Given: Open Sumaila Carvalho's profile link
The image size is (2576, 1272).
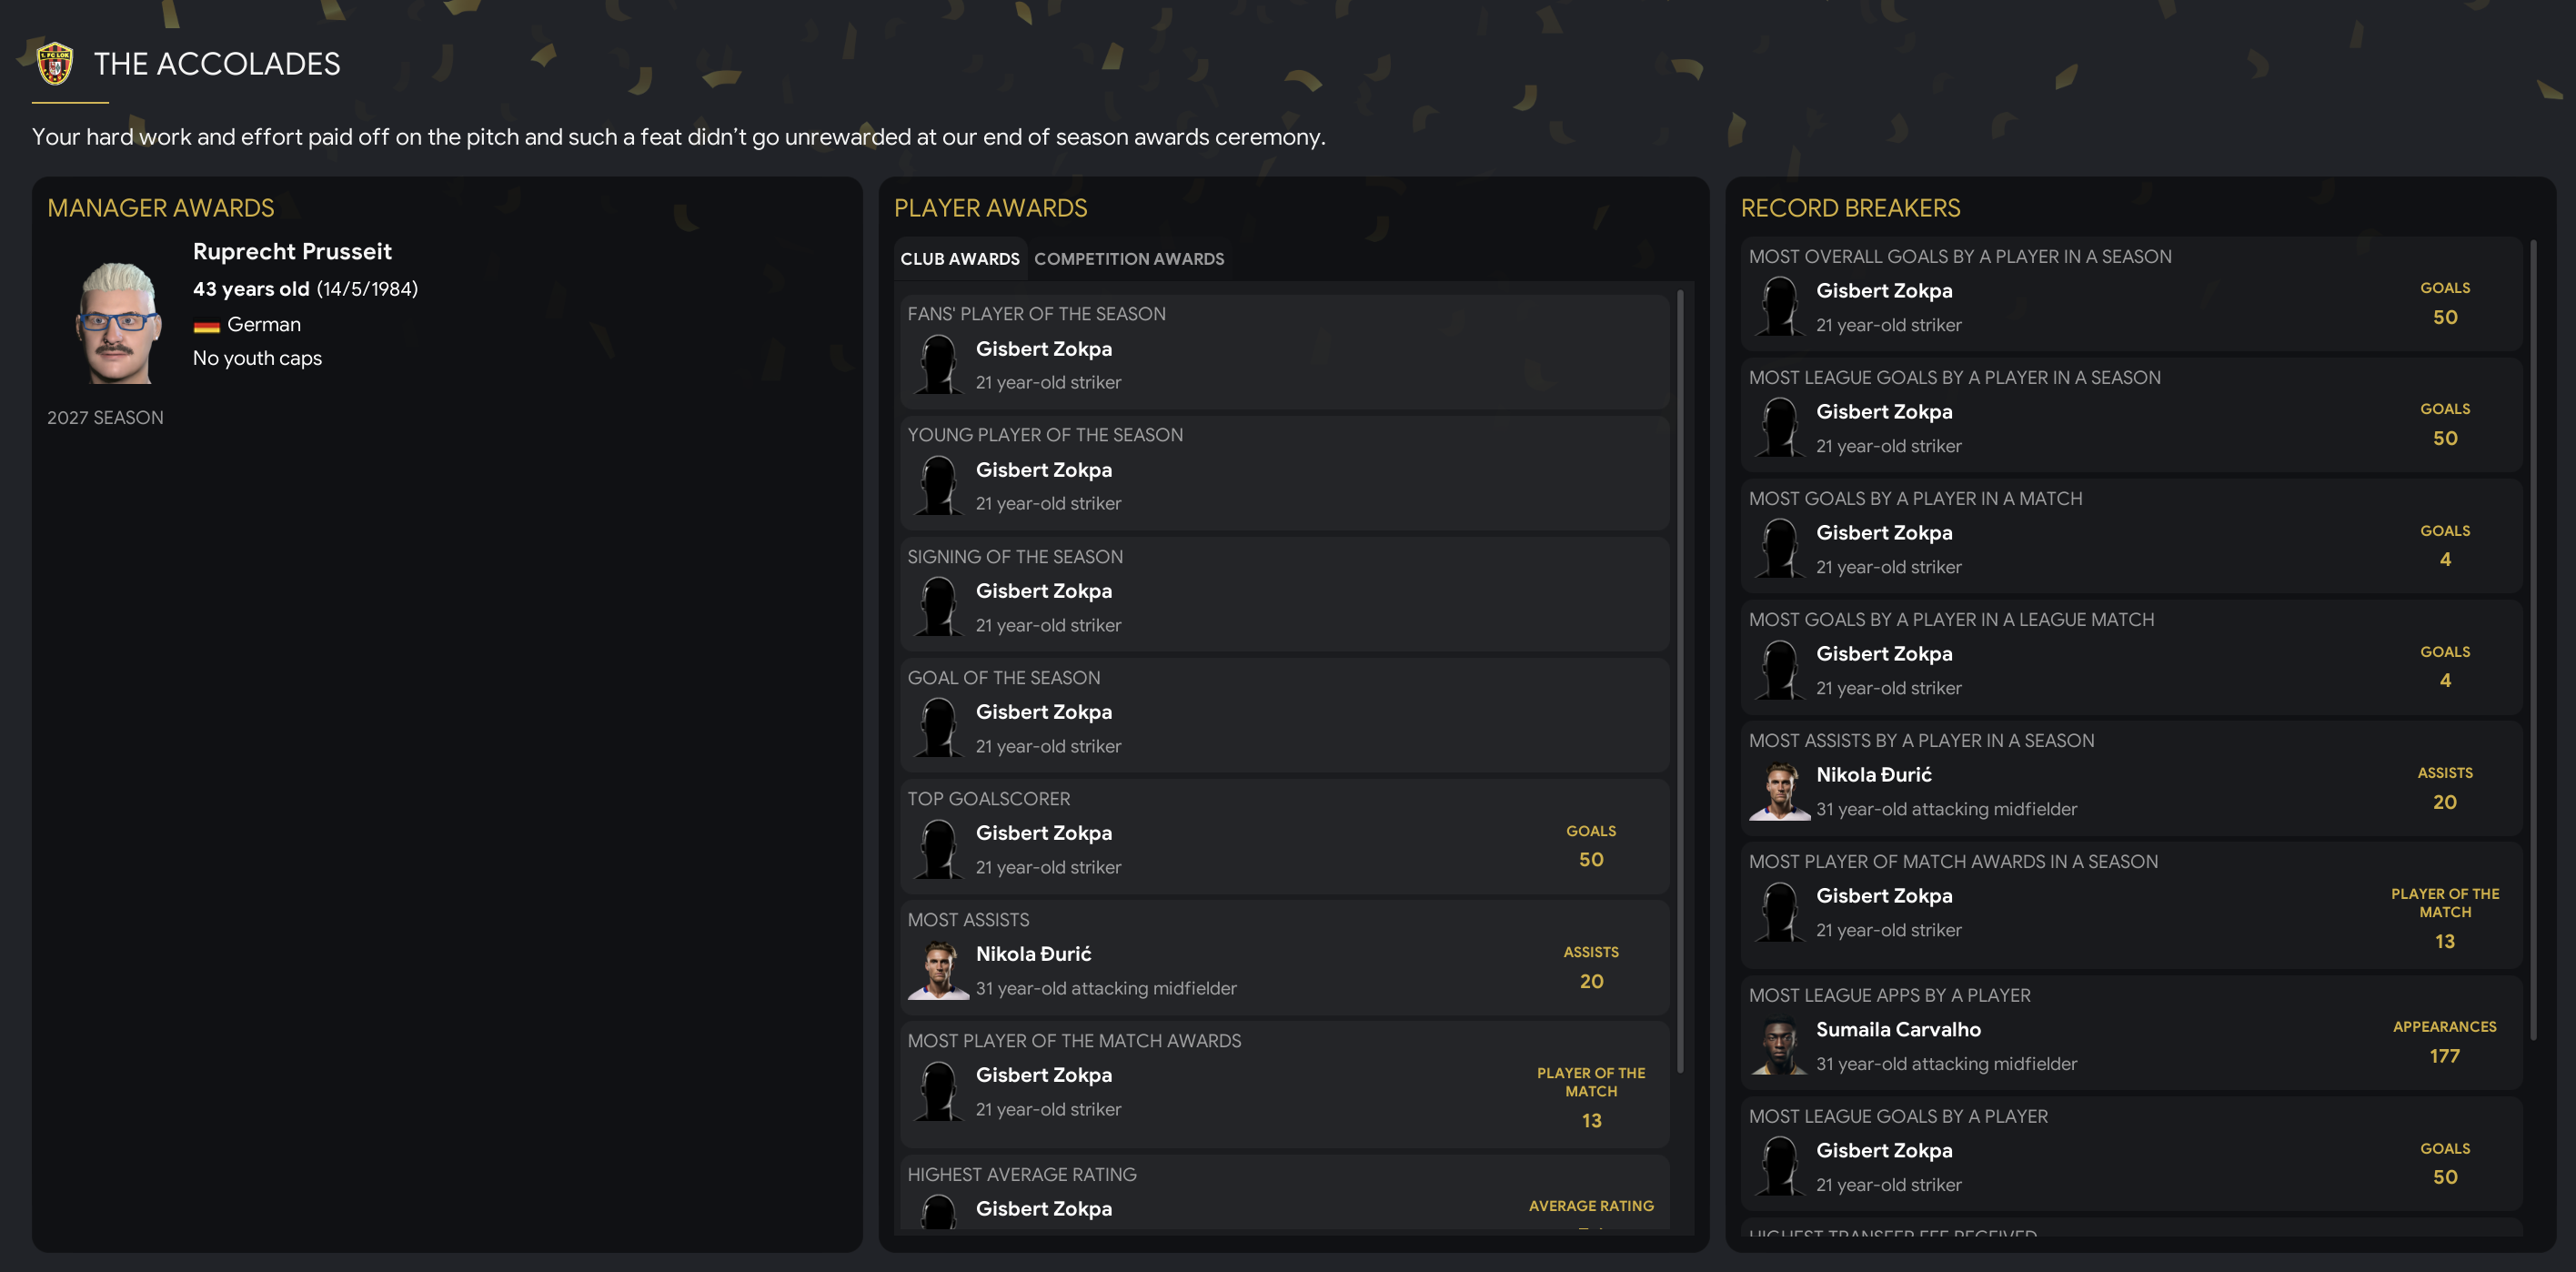Looking at the screenshot, I should [1897, 1029].
